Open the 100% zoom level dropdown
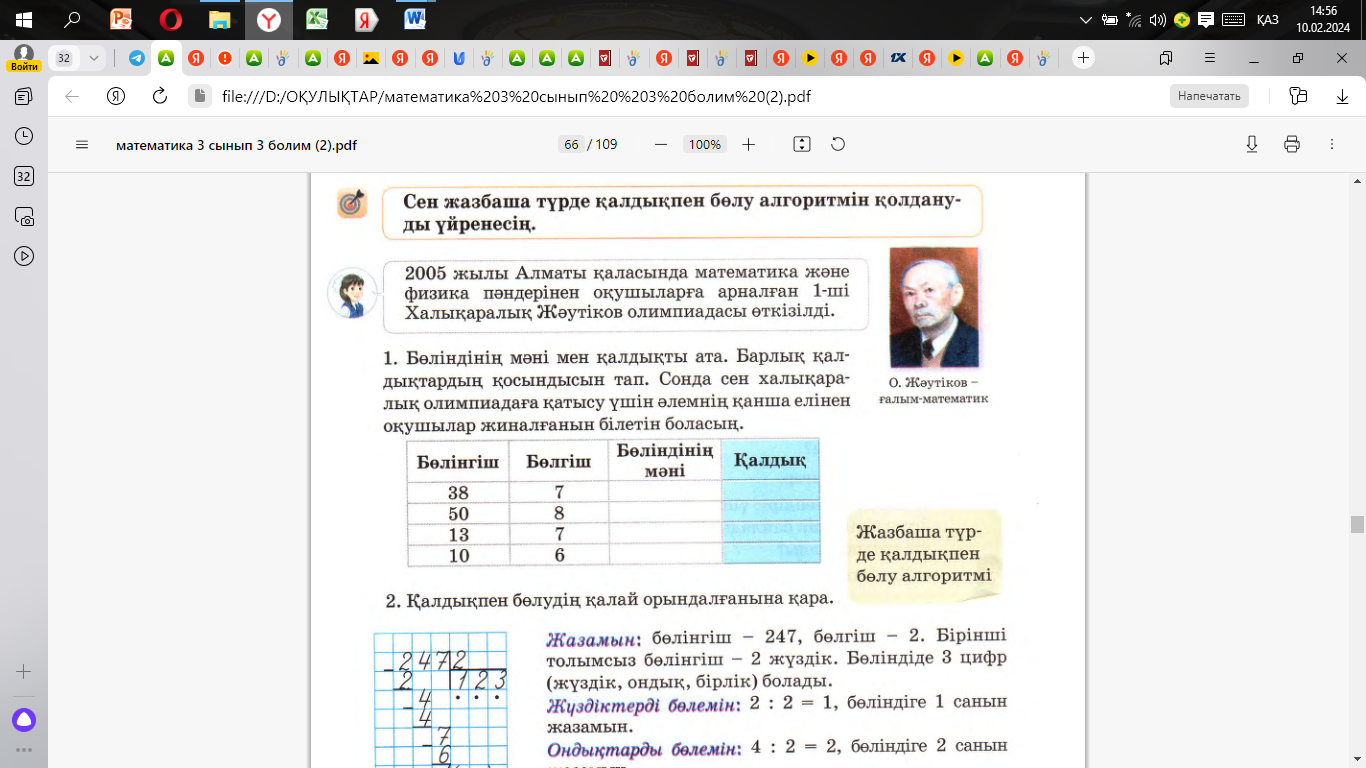The image size is (1366, 768). [x=705, y=144]
